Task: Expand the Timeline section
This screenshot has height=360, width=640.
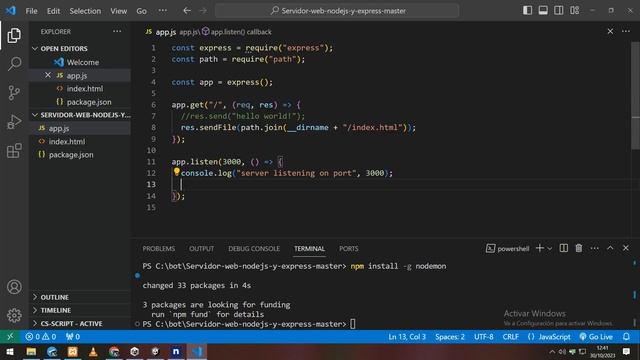Action: point(80,310)
